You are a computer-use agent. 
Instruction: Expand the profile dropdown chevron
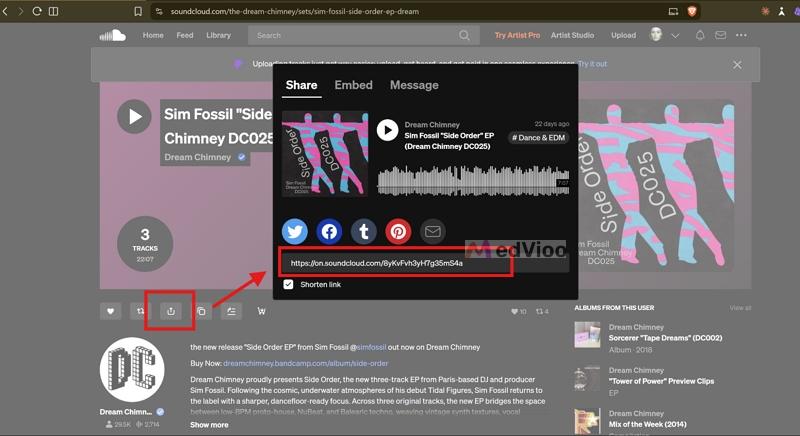pyautogui.click(x=675, y=36)
